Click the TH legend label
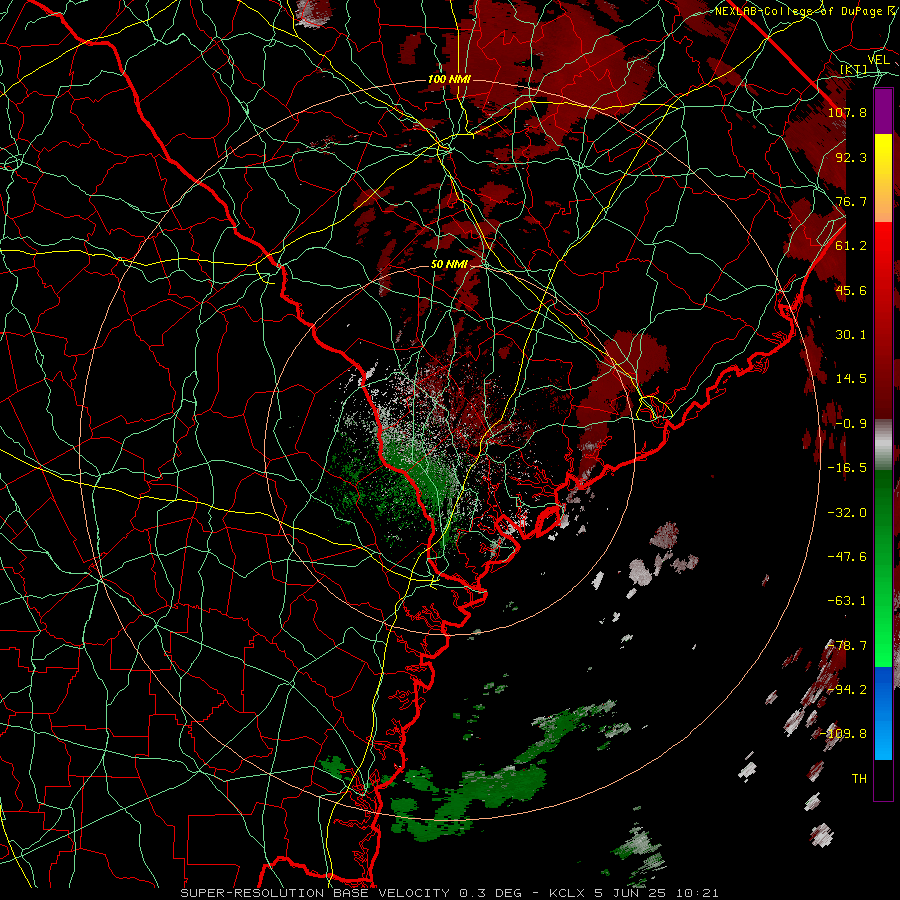 pyautogui.click(x=859, y=778)
